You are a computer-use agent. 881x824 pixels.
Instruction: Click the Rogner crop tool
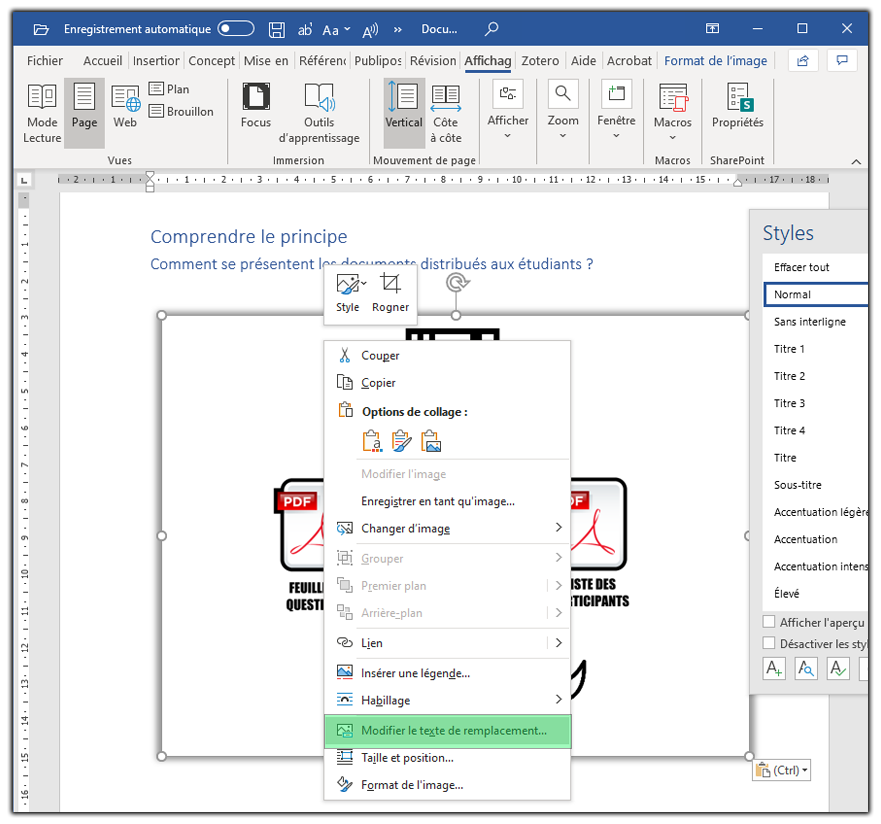[390, 293]
